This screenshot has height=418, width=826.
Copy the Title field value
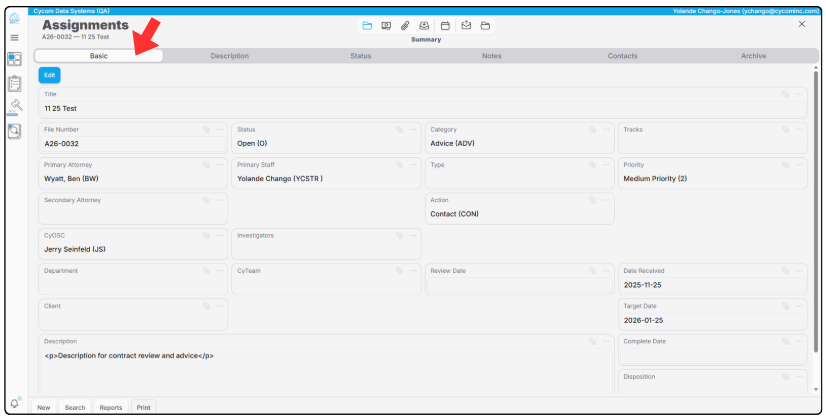click(785, 94)
